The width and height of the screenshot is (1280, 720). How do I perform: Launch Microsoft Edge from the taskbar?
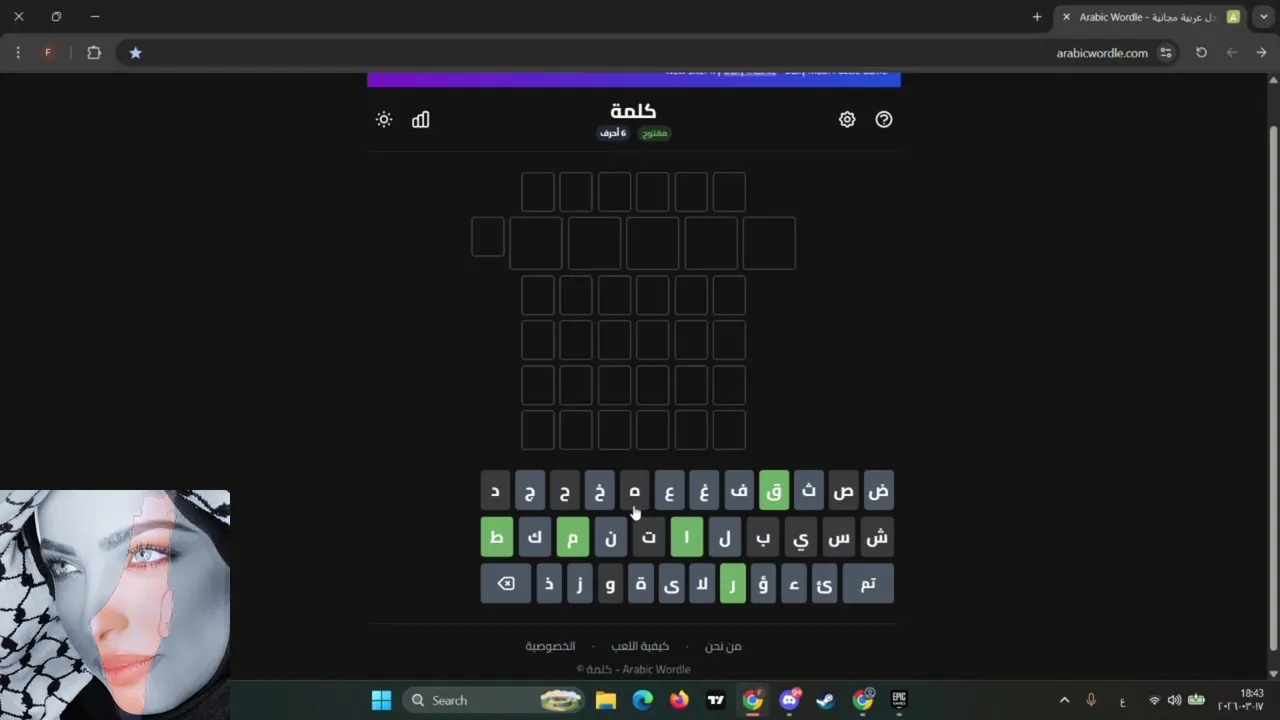pos(642,700)
